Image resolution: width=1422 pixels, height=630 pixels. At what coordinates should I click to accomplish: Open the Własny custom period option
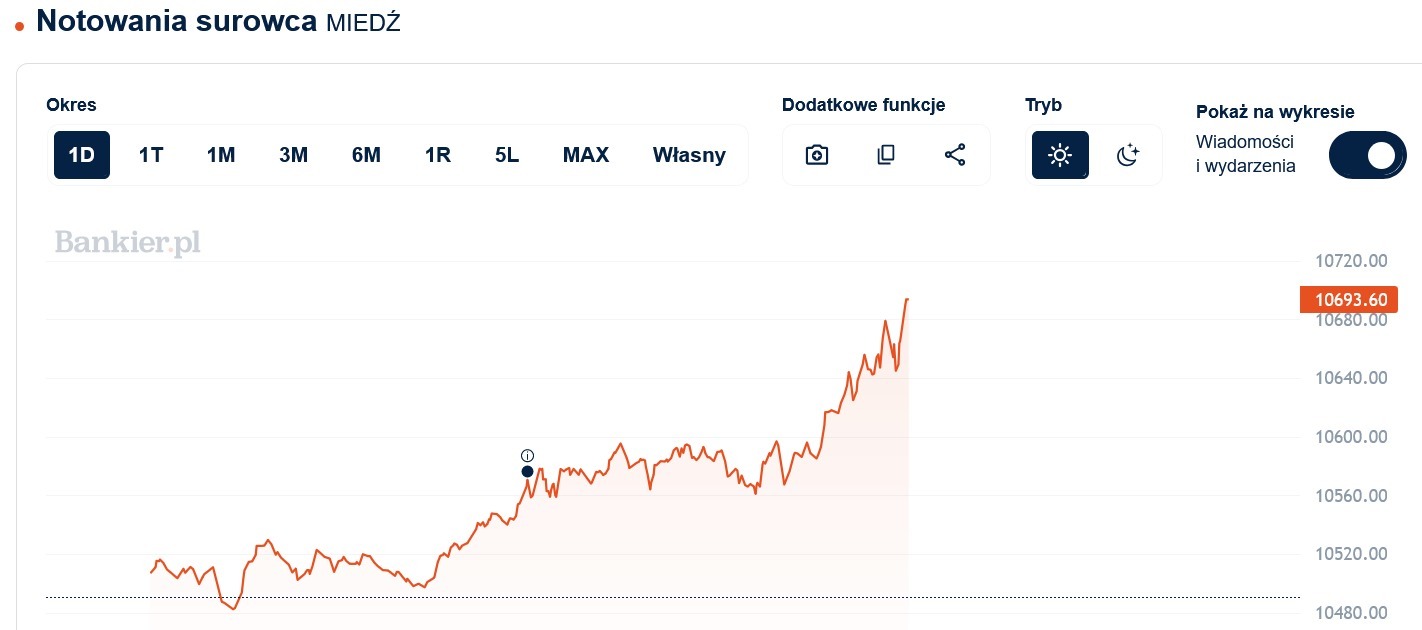(x=689, y=155)
